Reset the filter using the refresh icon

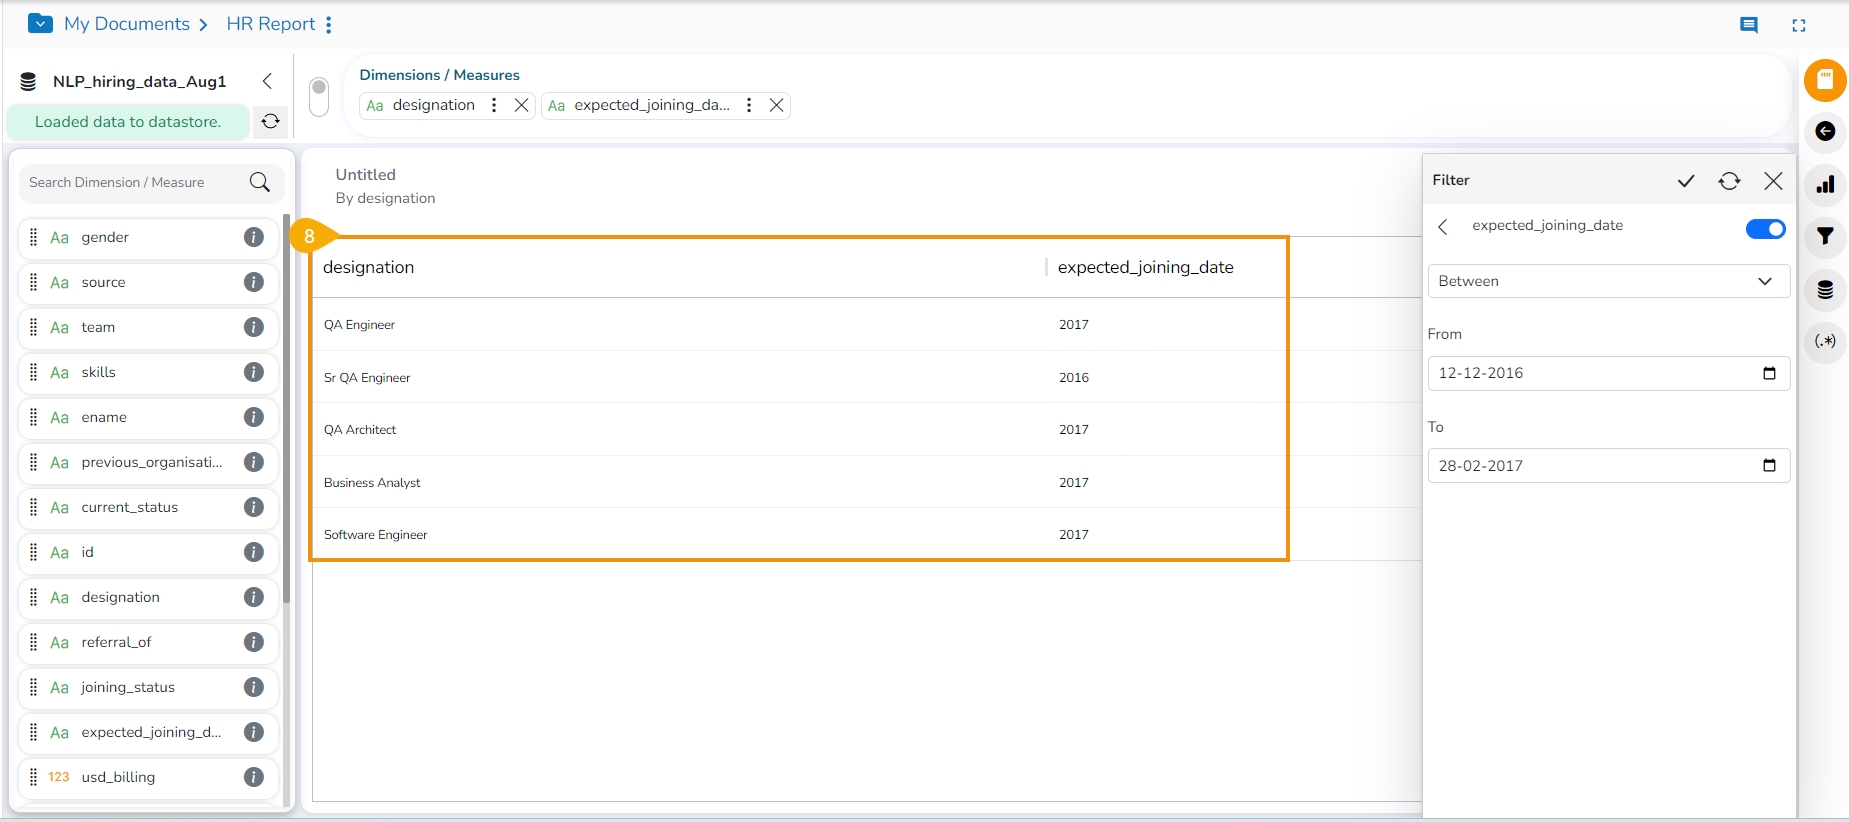[x=1729, y=181]
